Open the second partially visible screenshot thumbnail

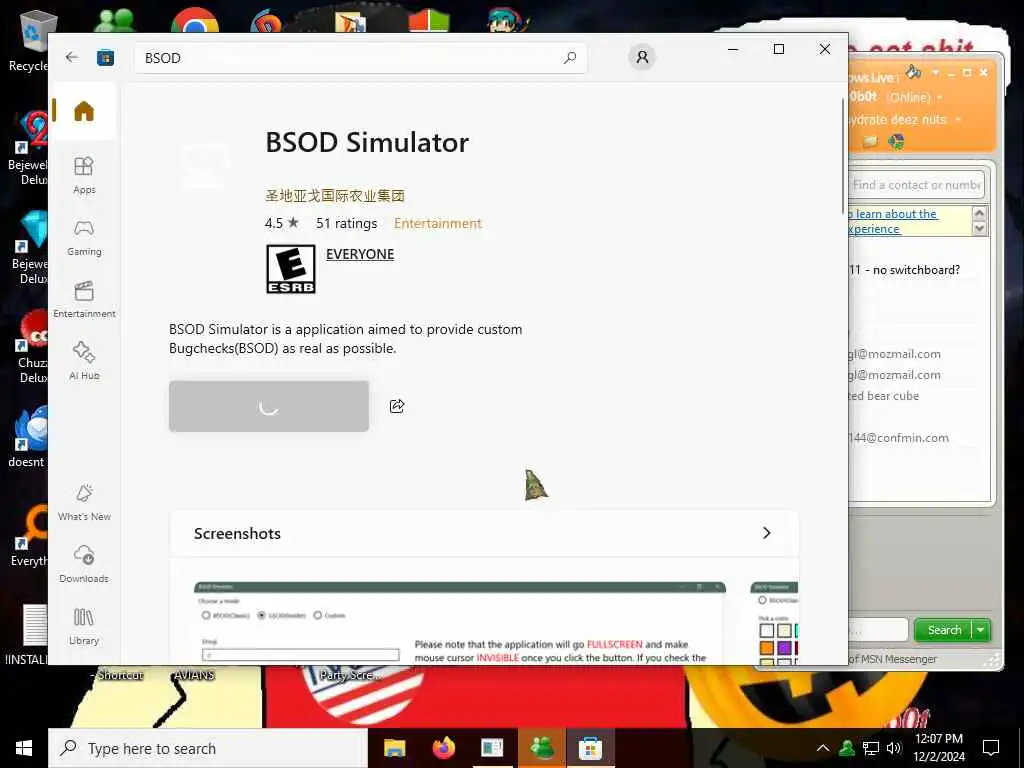click(775, 622)
